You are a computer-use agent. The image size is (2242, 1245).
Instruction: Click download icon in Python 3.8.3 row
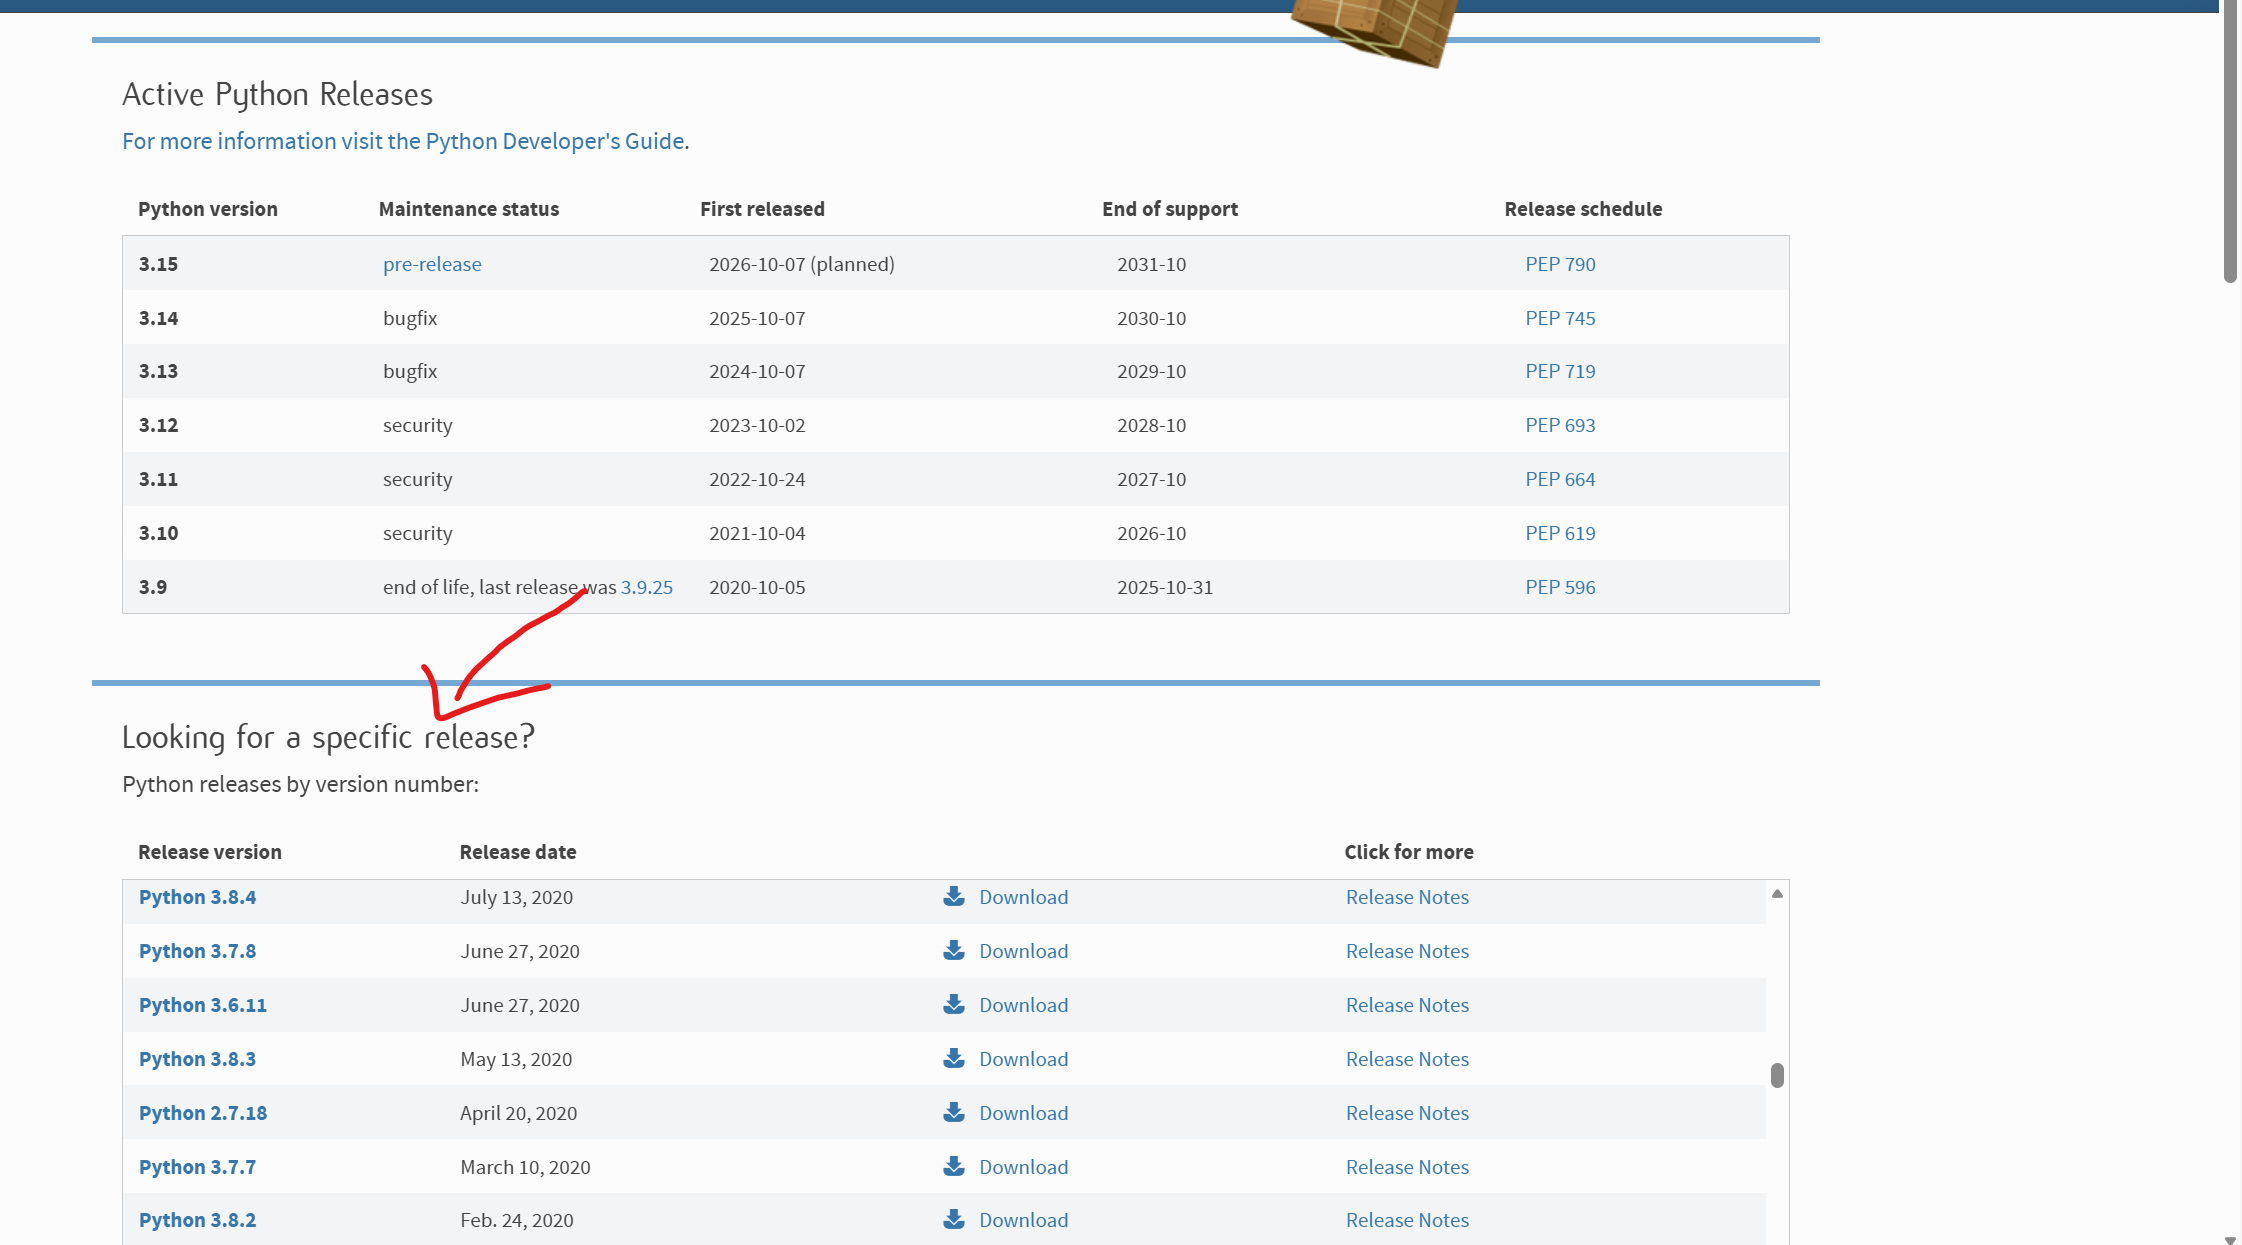(x=954, y=1058)
